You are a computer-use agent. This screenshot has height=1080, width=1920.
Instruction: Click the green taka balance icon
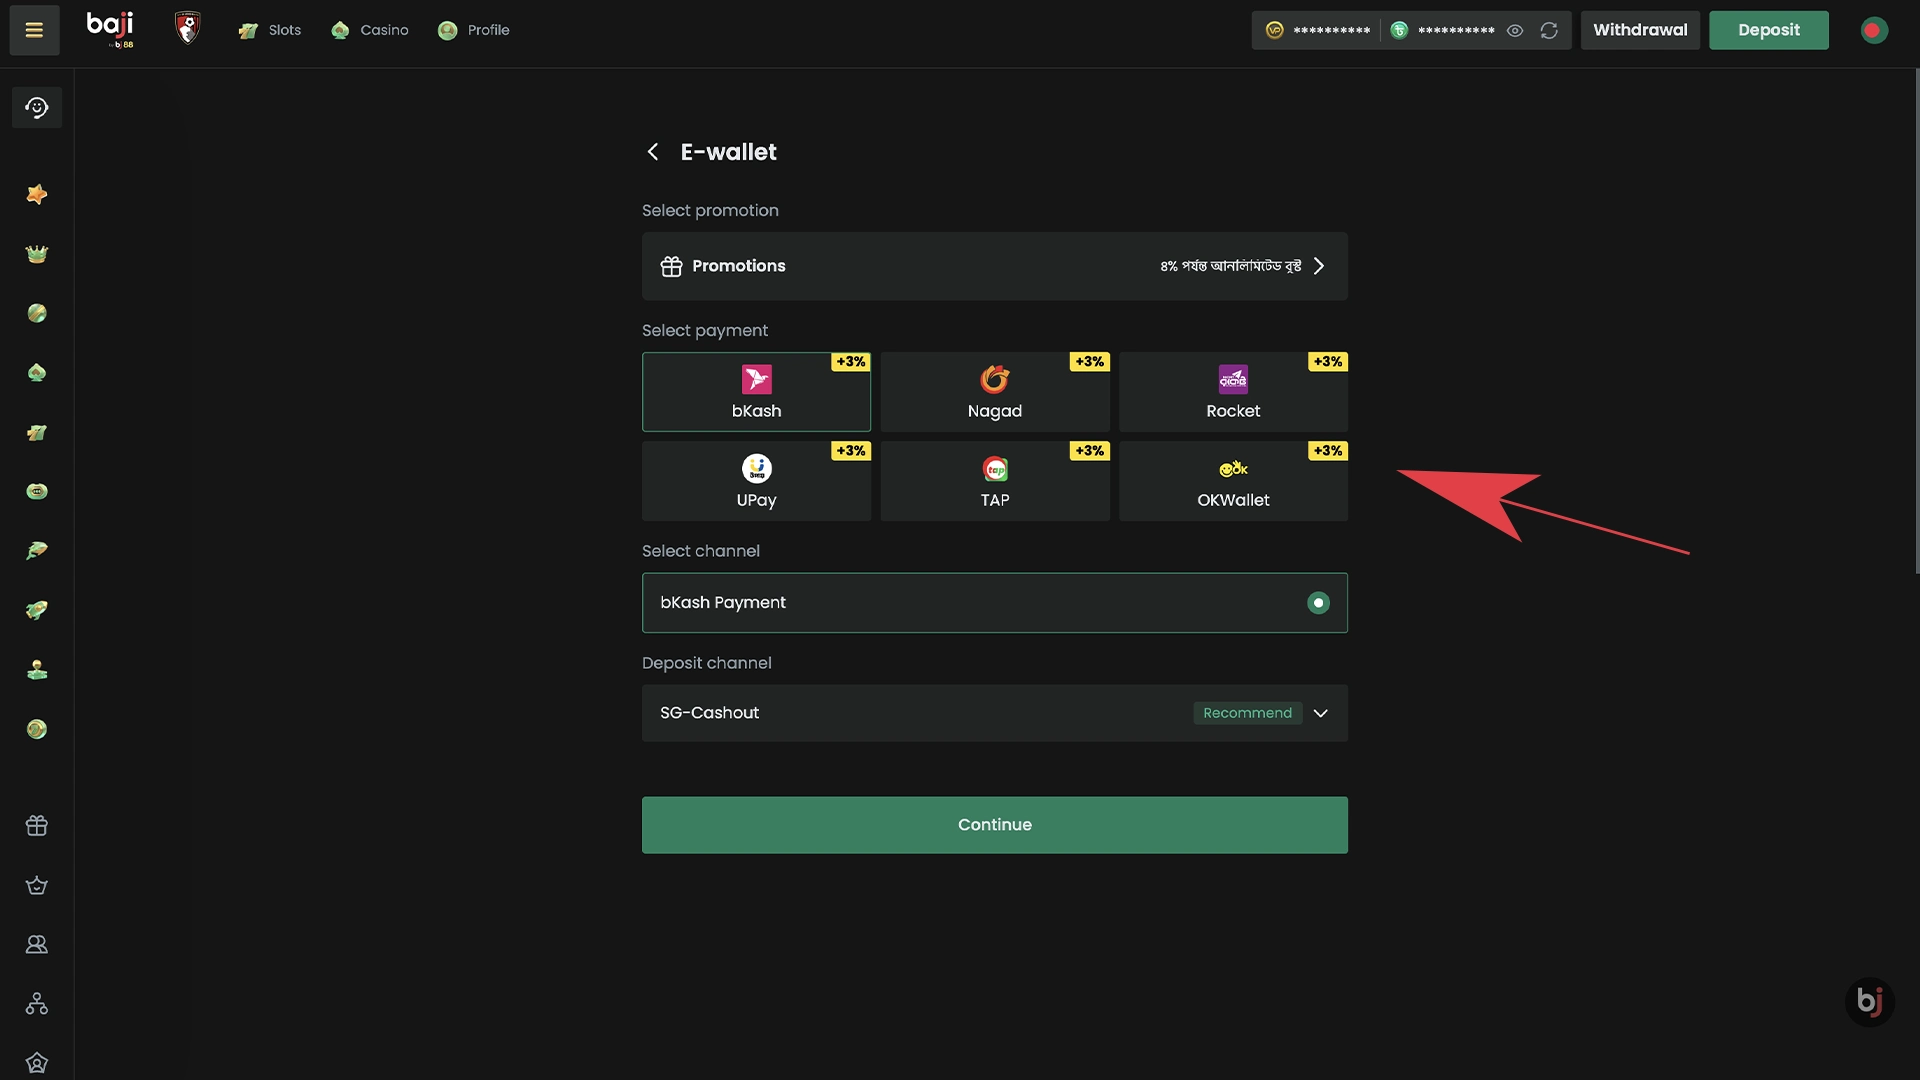tap(1399, 31)
